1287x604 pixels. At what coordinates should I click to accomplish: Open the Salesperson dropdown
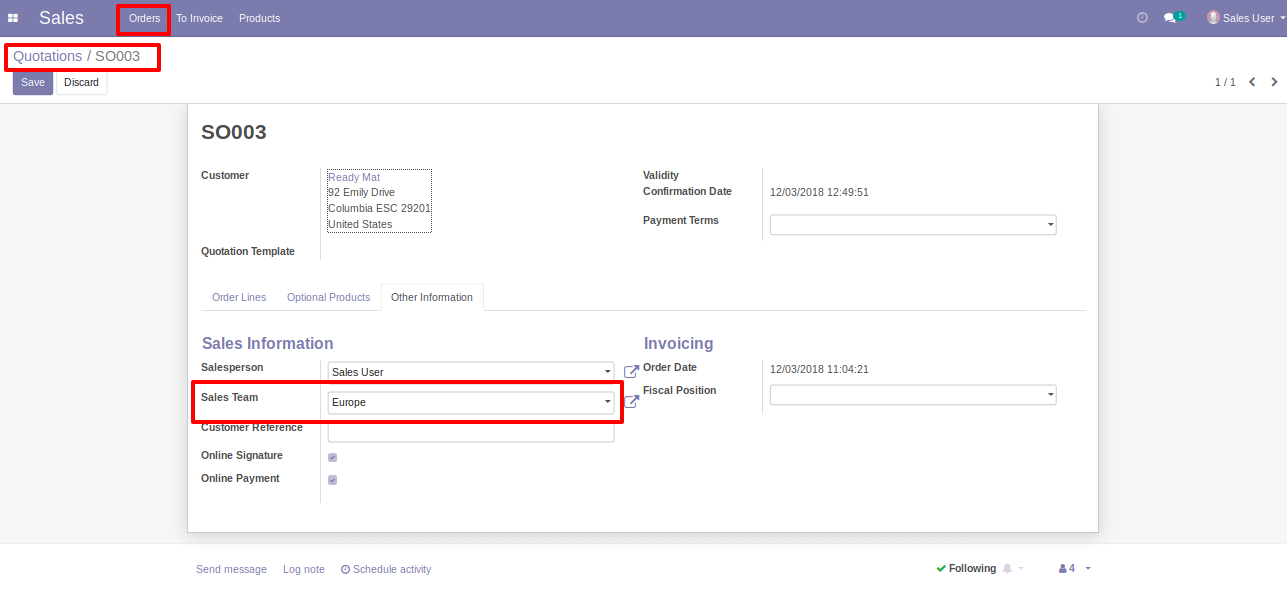pyautogui.click(x=471, y=372)
